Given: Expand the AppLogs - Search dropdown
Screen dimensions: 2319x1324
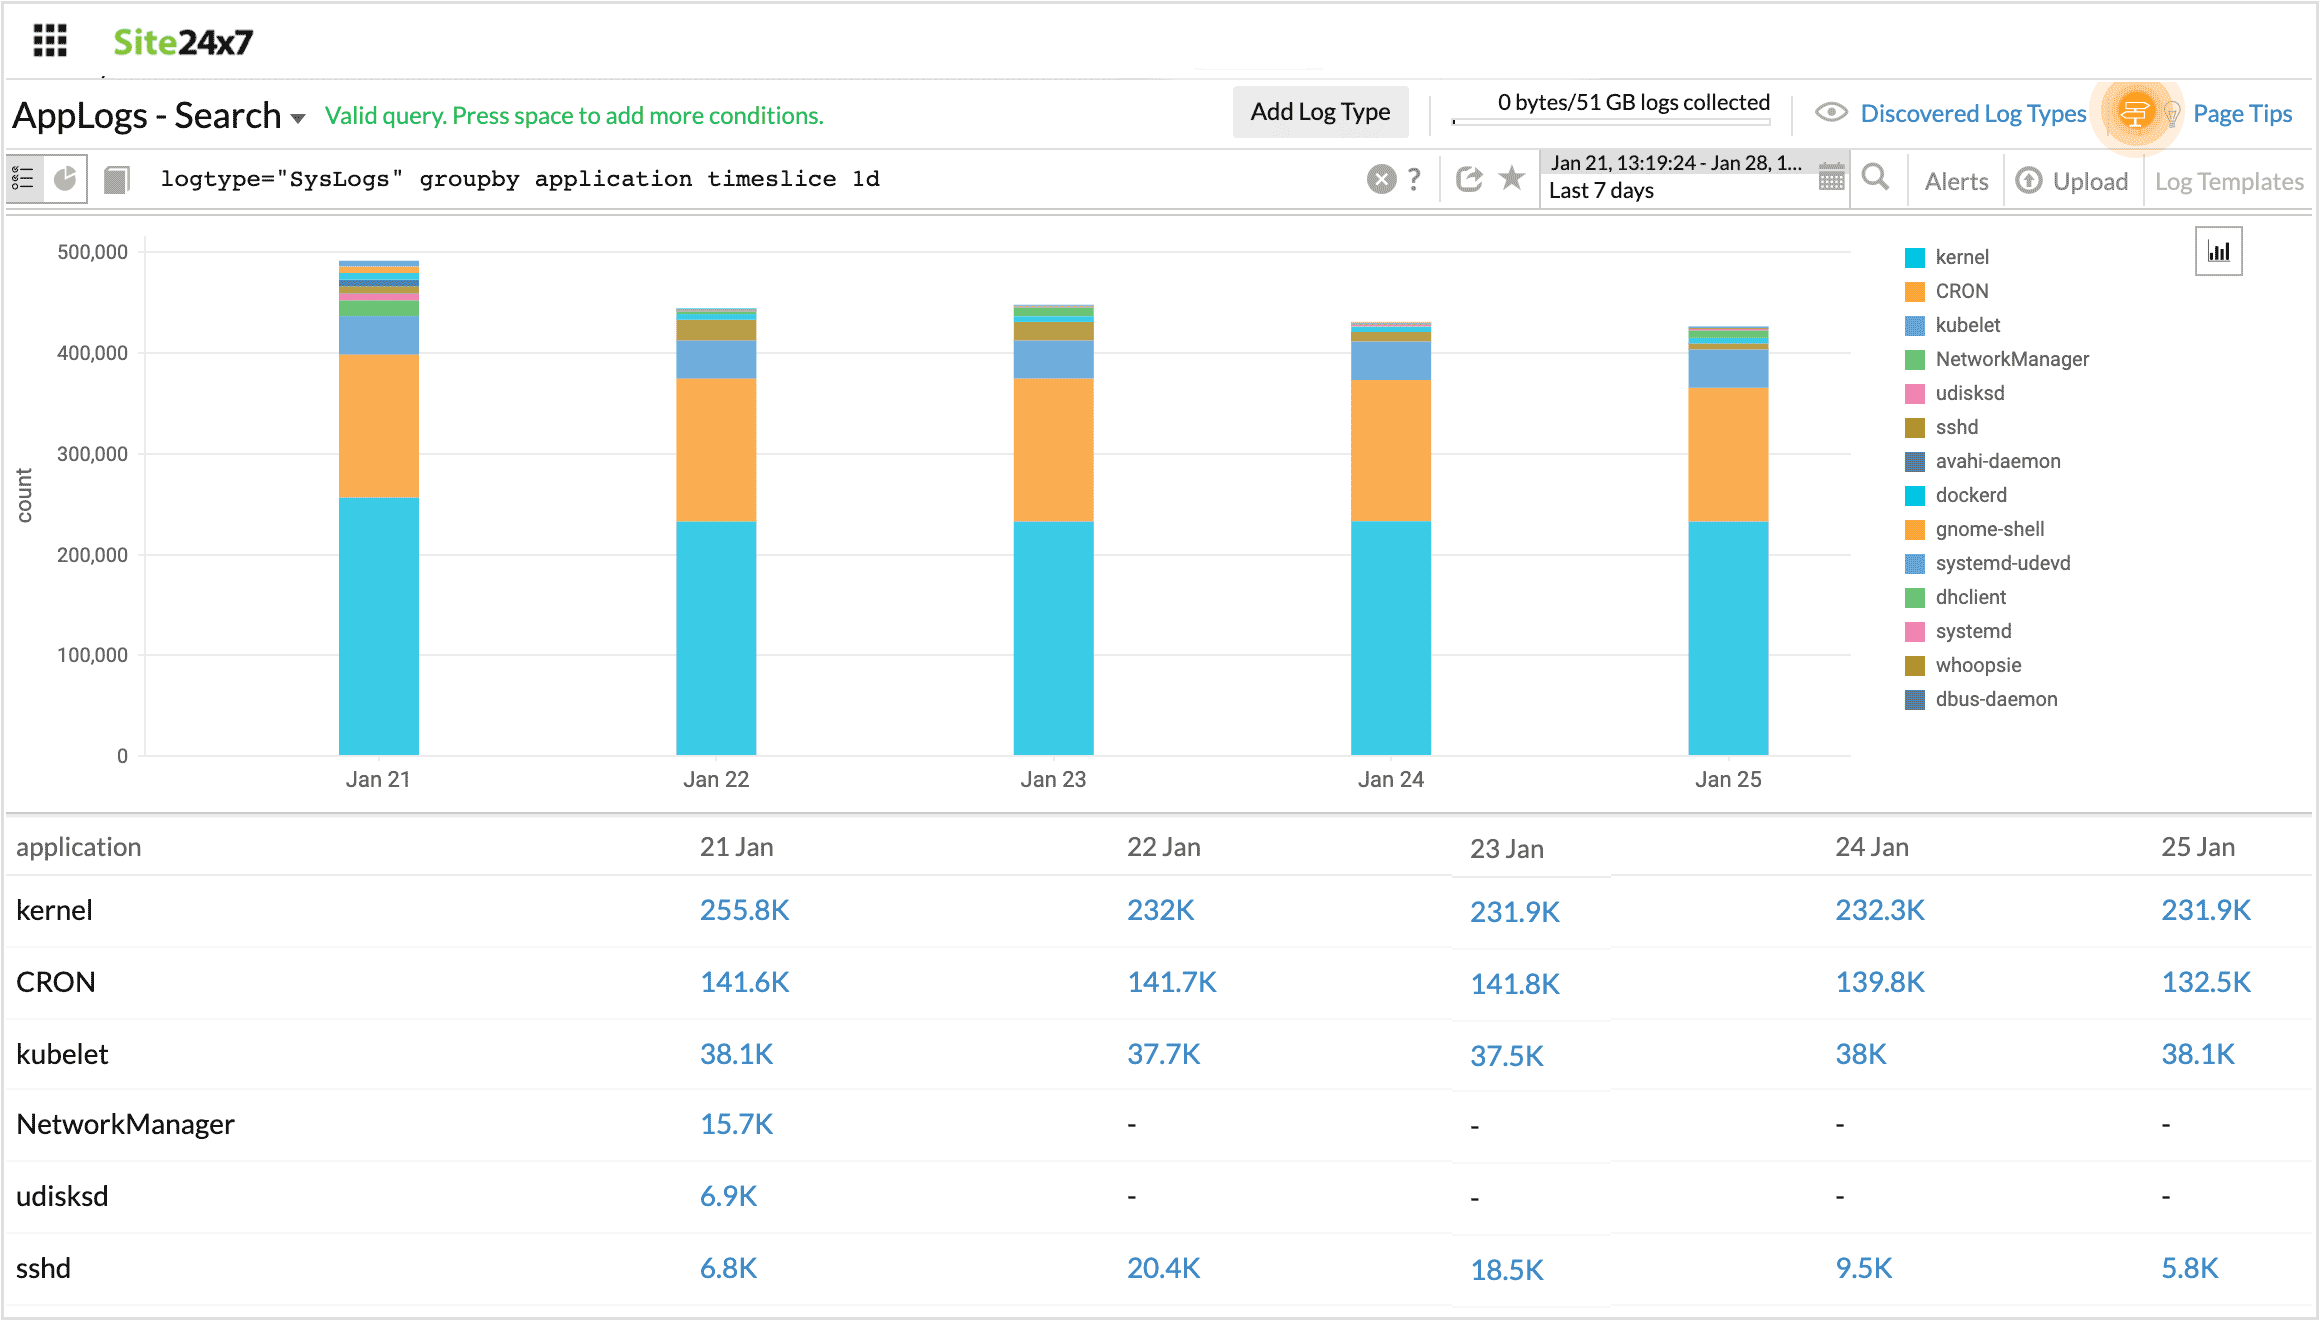Looking at the screenshot, I should coord(298,118).
